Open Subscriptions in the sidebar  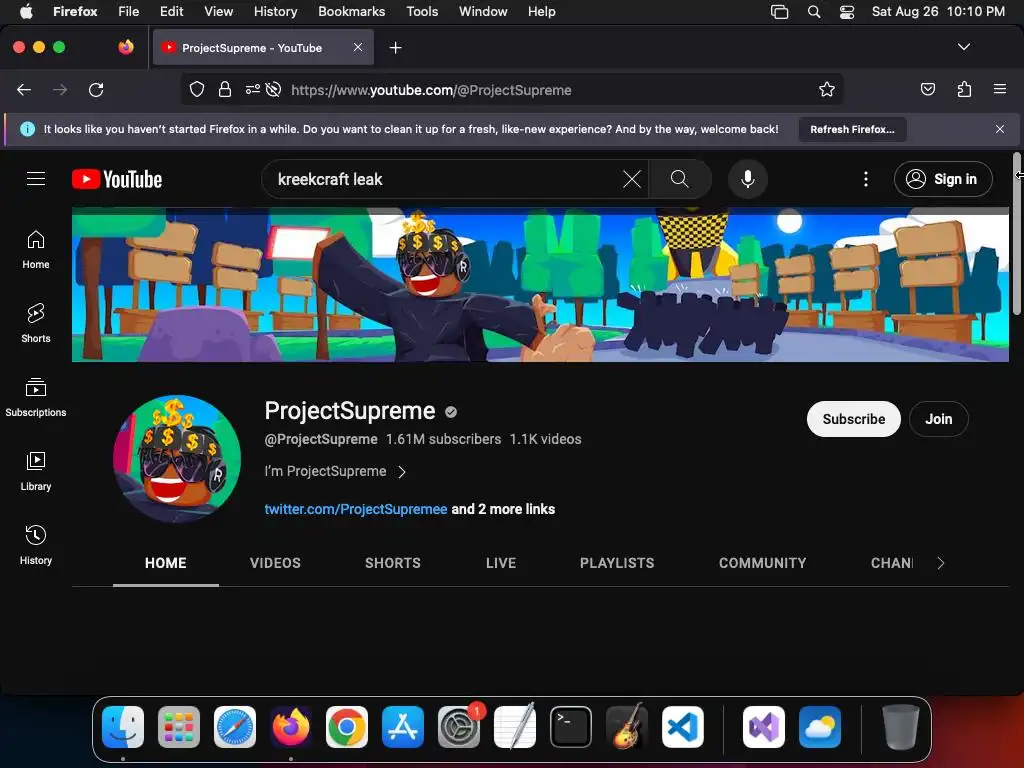(36, 398)
